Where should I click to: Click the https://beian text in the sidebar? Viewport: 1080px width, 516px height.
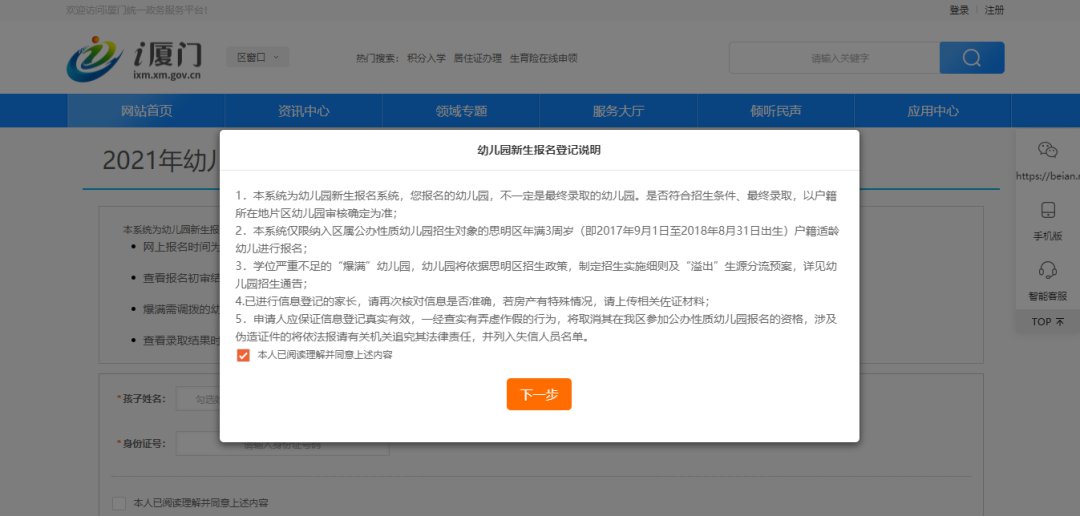tap(1047, 176)
